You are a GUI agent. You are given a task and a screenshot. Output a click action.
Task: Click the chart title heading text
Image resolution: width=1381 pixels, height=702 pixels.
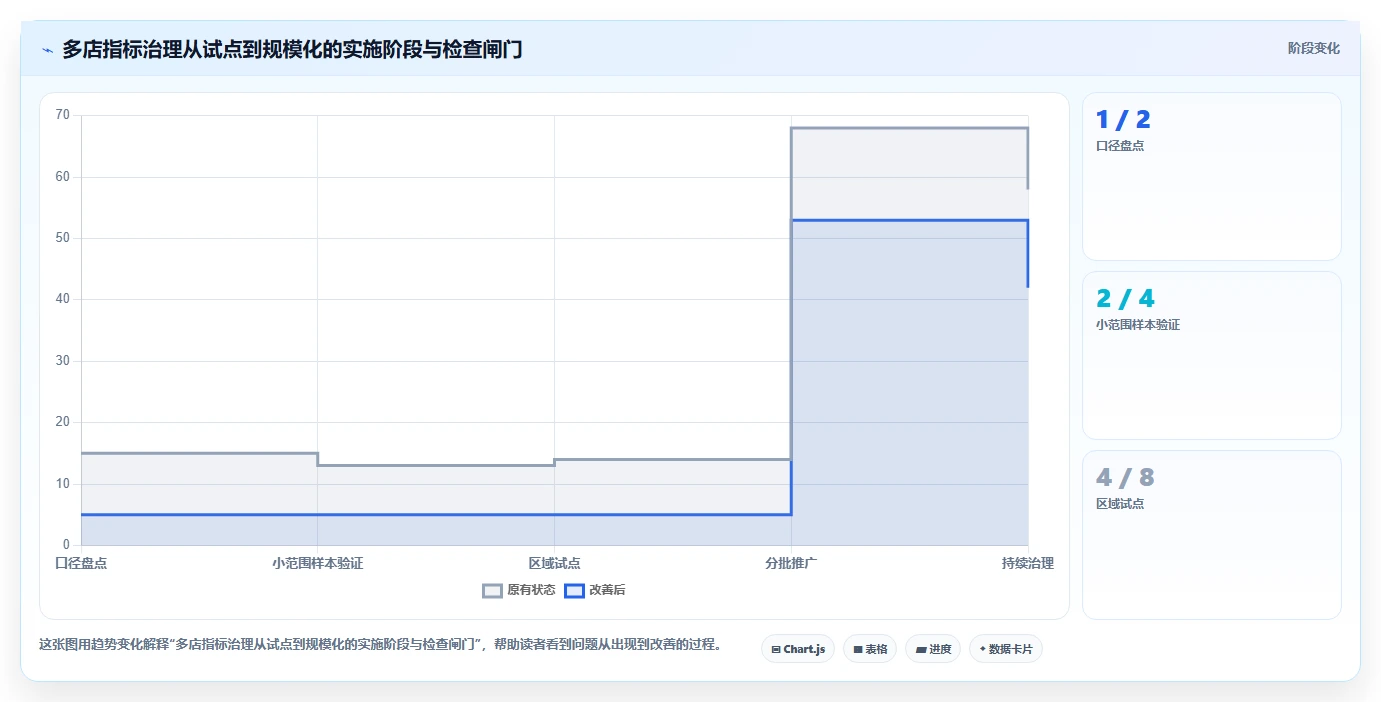292,49
